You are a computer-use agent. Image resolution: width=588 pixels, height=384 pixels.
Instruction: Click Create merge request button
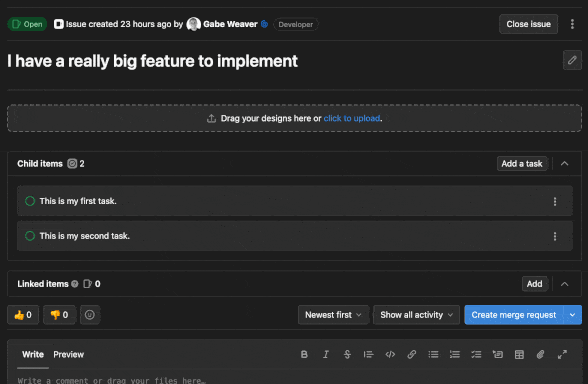click(514, 315)
